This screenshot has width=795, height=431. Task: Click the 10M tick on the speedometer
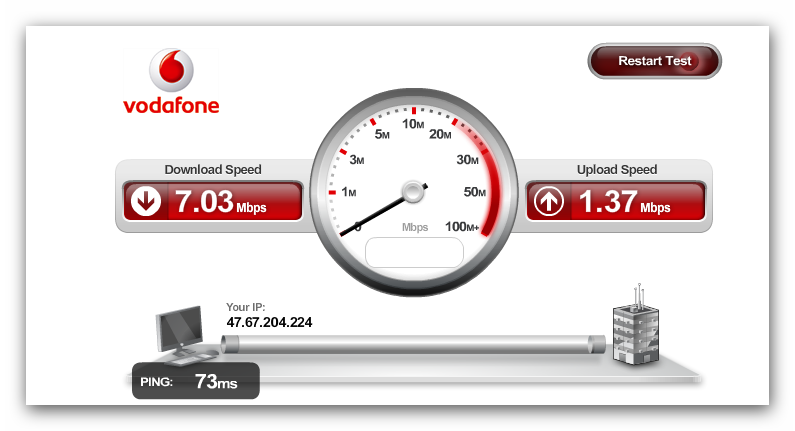click(x=413, y=124)
